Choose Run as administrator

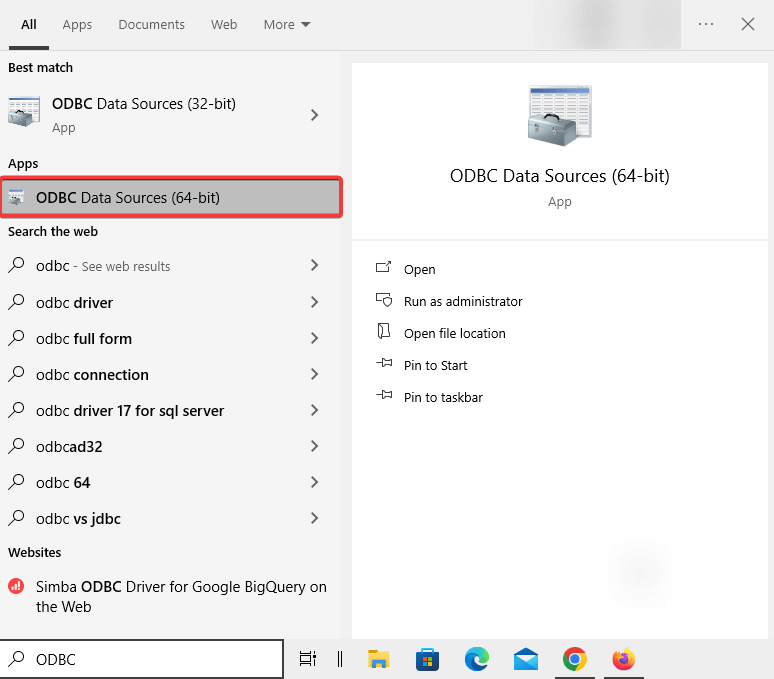tap(463, 302)
